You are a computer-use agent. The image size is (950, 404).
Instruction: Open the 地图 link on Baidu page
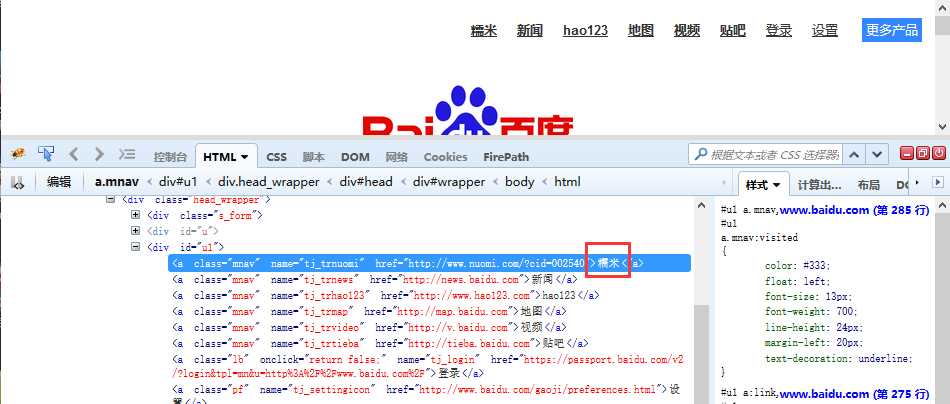coord(640,30)
